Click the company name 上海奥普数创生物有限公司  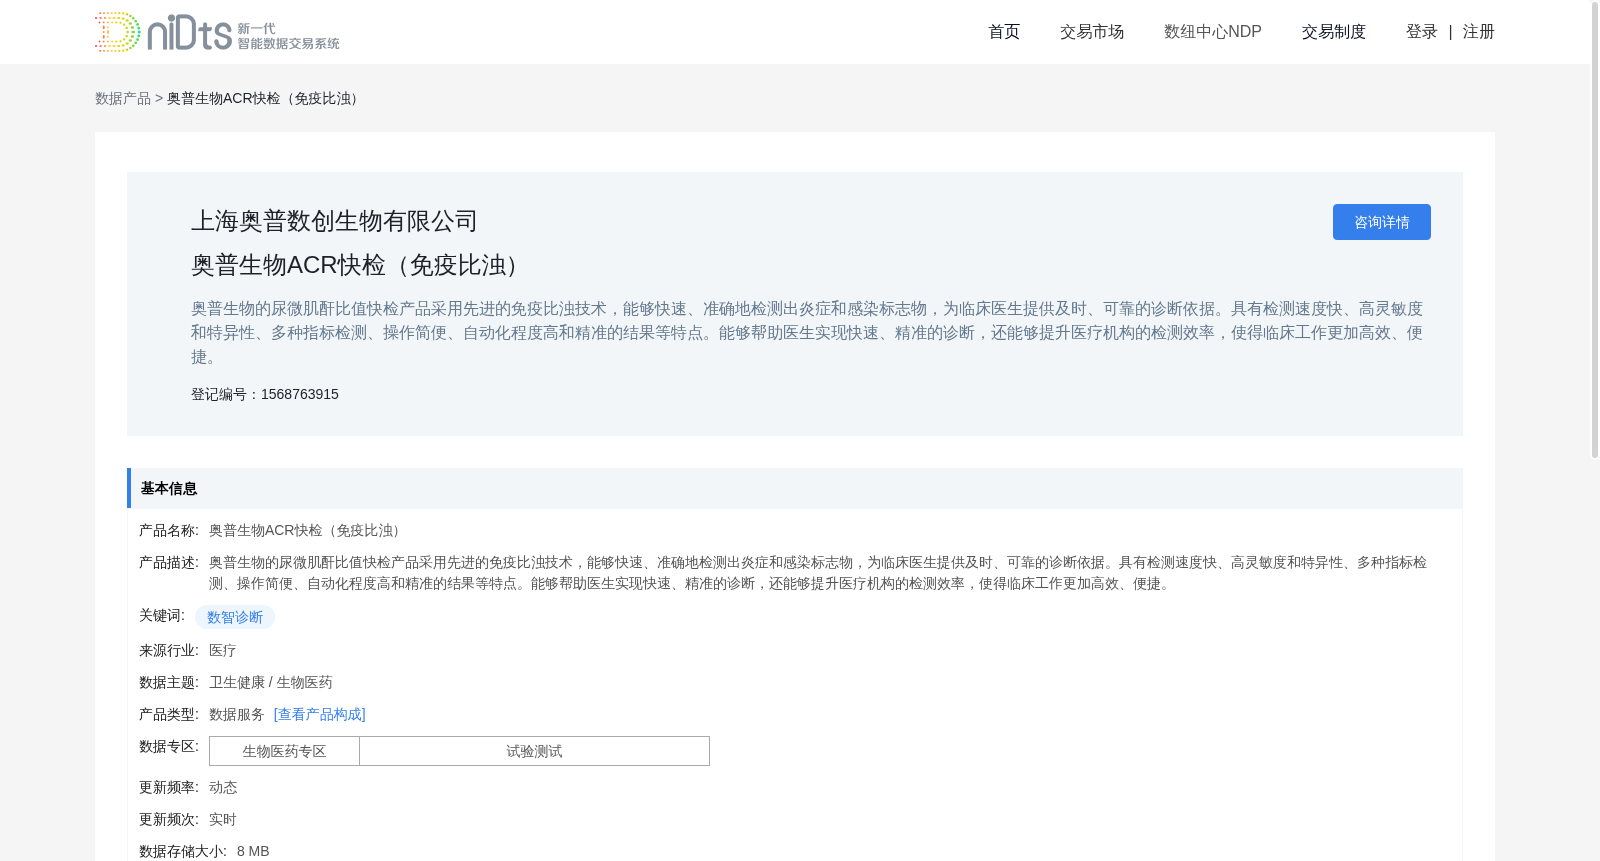[x=334, y=221]
